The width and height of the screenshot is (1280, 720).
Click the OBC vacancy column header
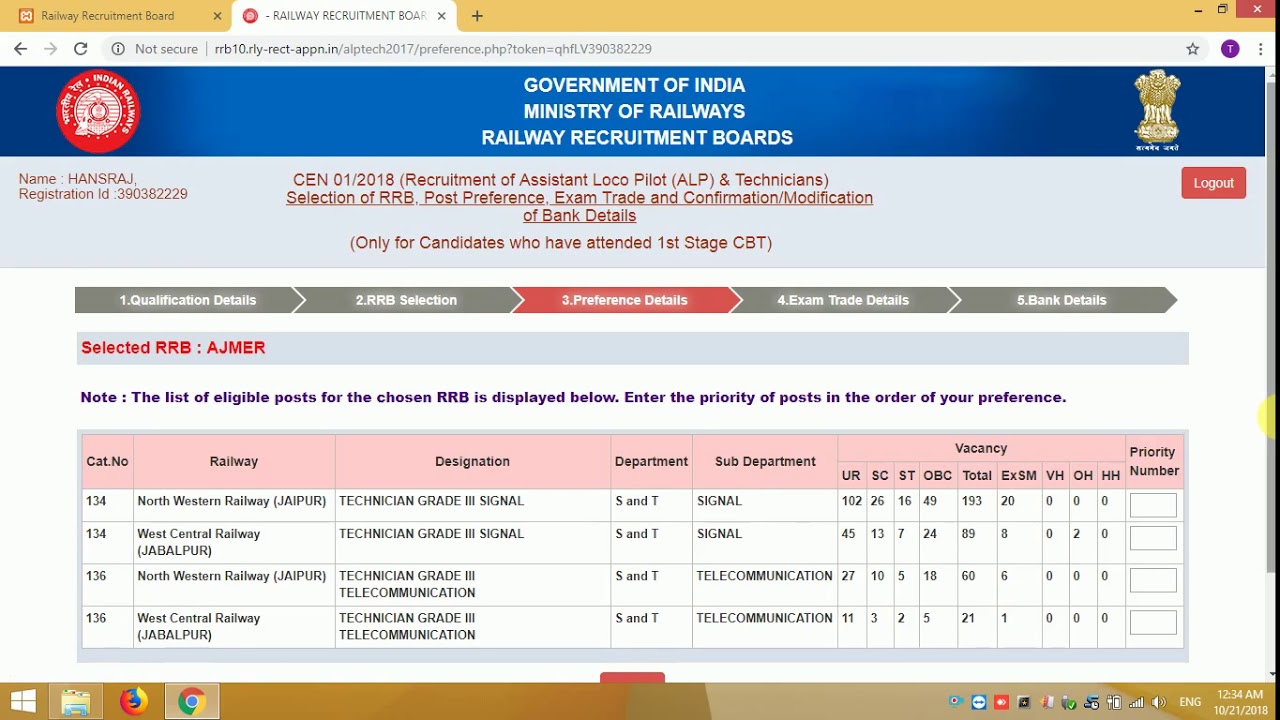(x=937, y=475)
